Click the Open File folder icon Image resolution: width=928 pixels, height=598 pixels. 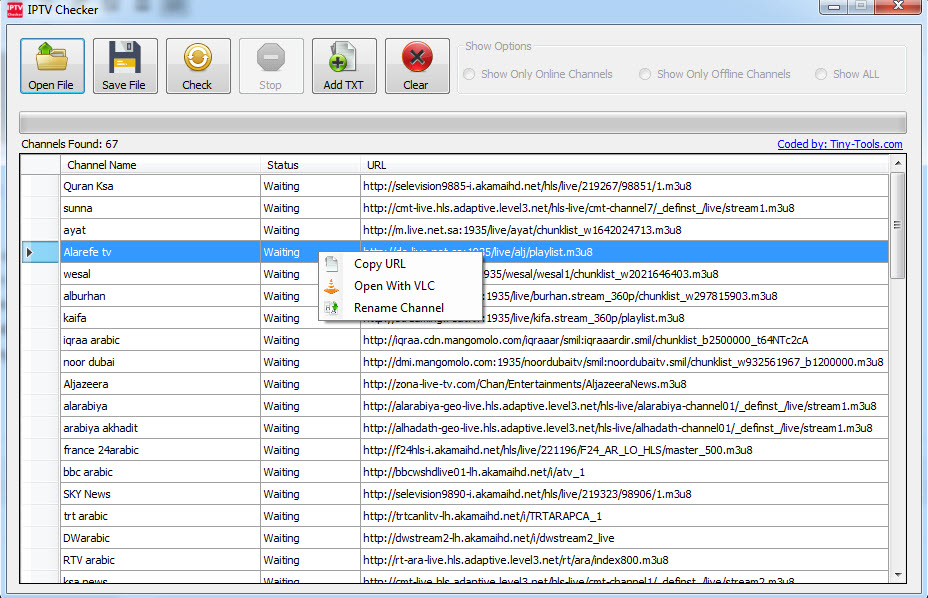(51, 57)
